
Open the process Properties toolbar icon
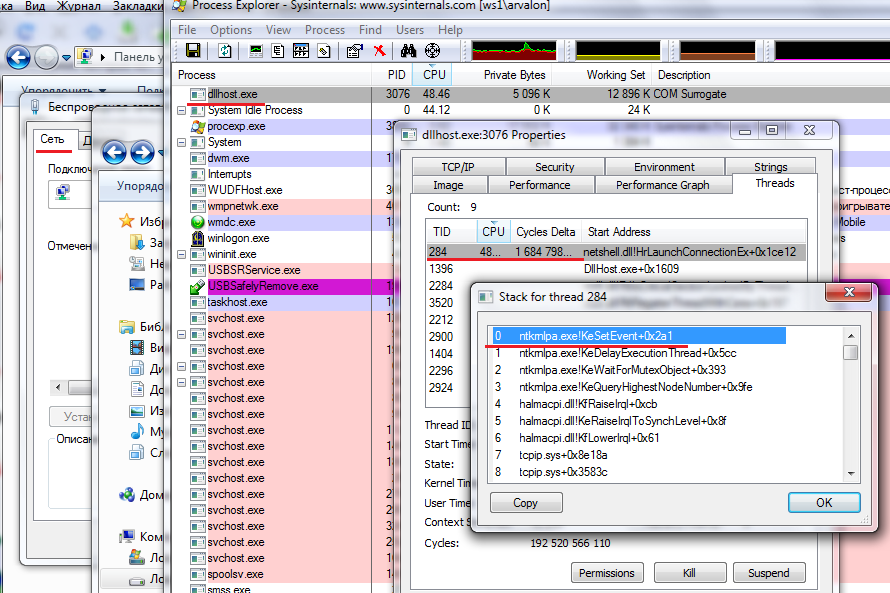coord(355,51)
